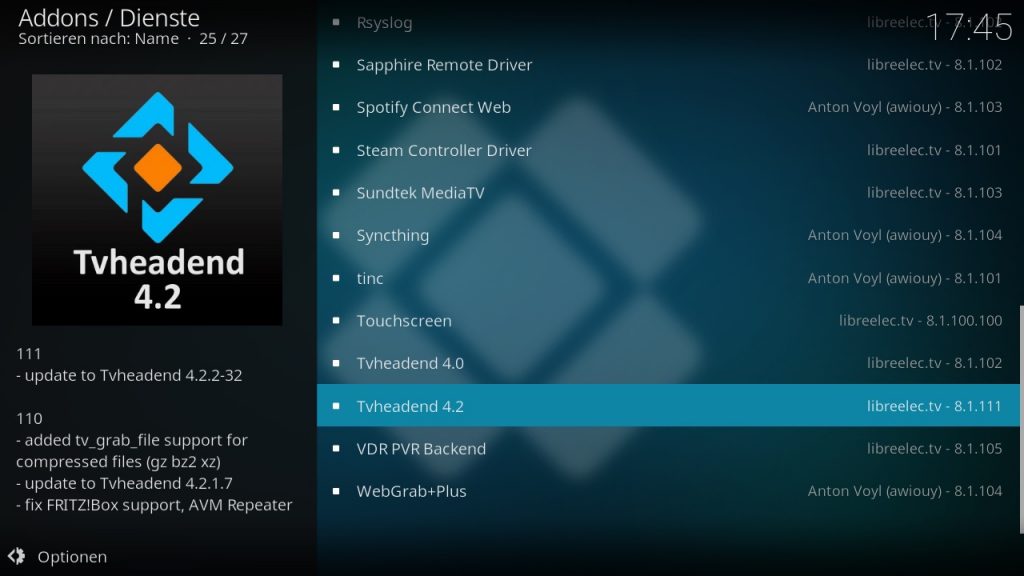This screenshot has width=1024, height=576.
Task: Open Spotify Connect Web addon
Action: (x=670, y=107)
